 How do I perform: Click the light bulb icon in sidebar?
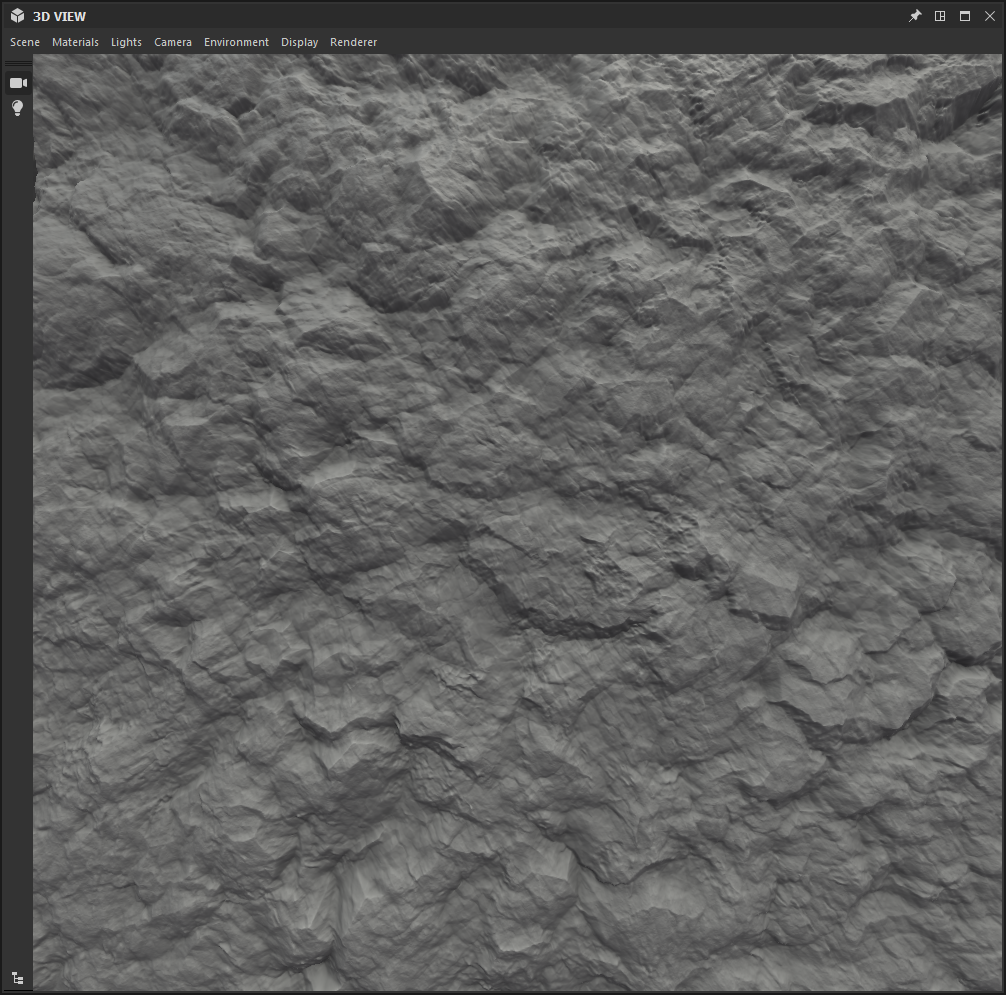click(17, 108)
